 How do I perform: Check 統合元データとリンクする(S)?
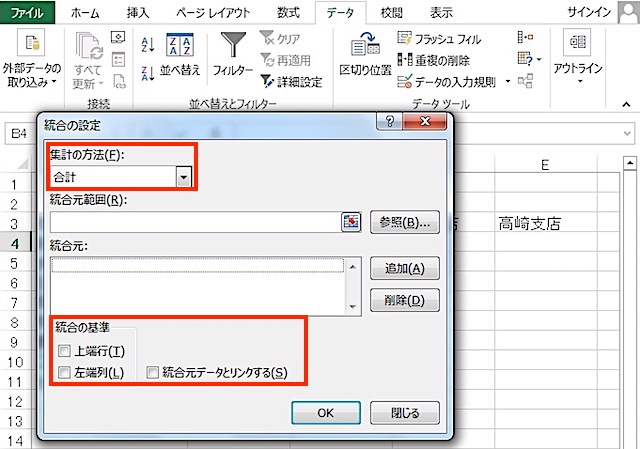pyautogui.click(x=153, y=372)
